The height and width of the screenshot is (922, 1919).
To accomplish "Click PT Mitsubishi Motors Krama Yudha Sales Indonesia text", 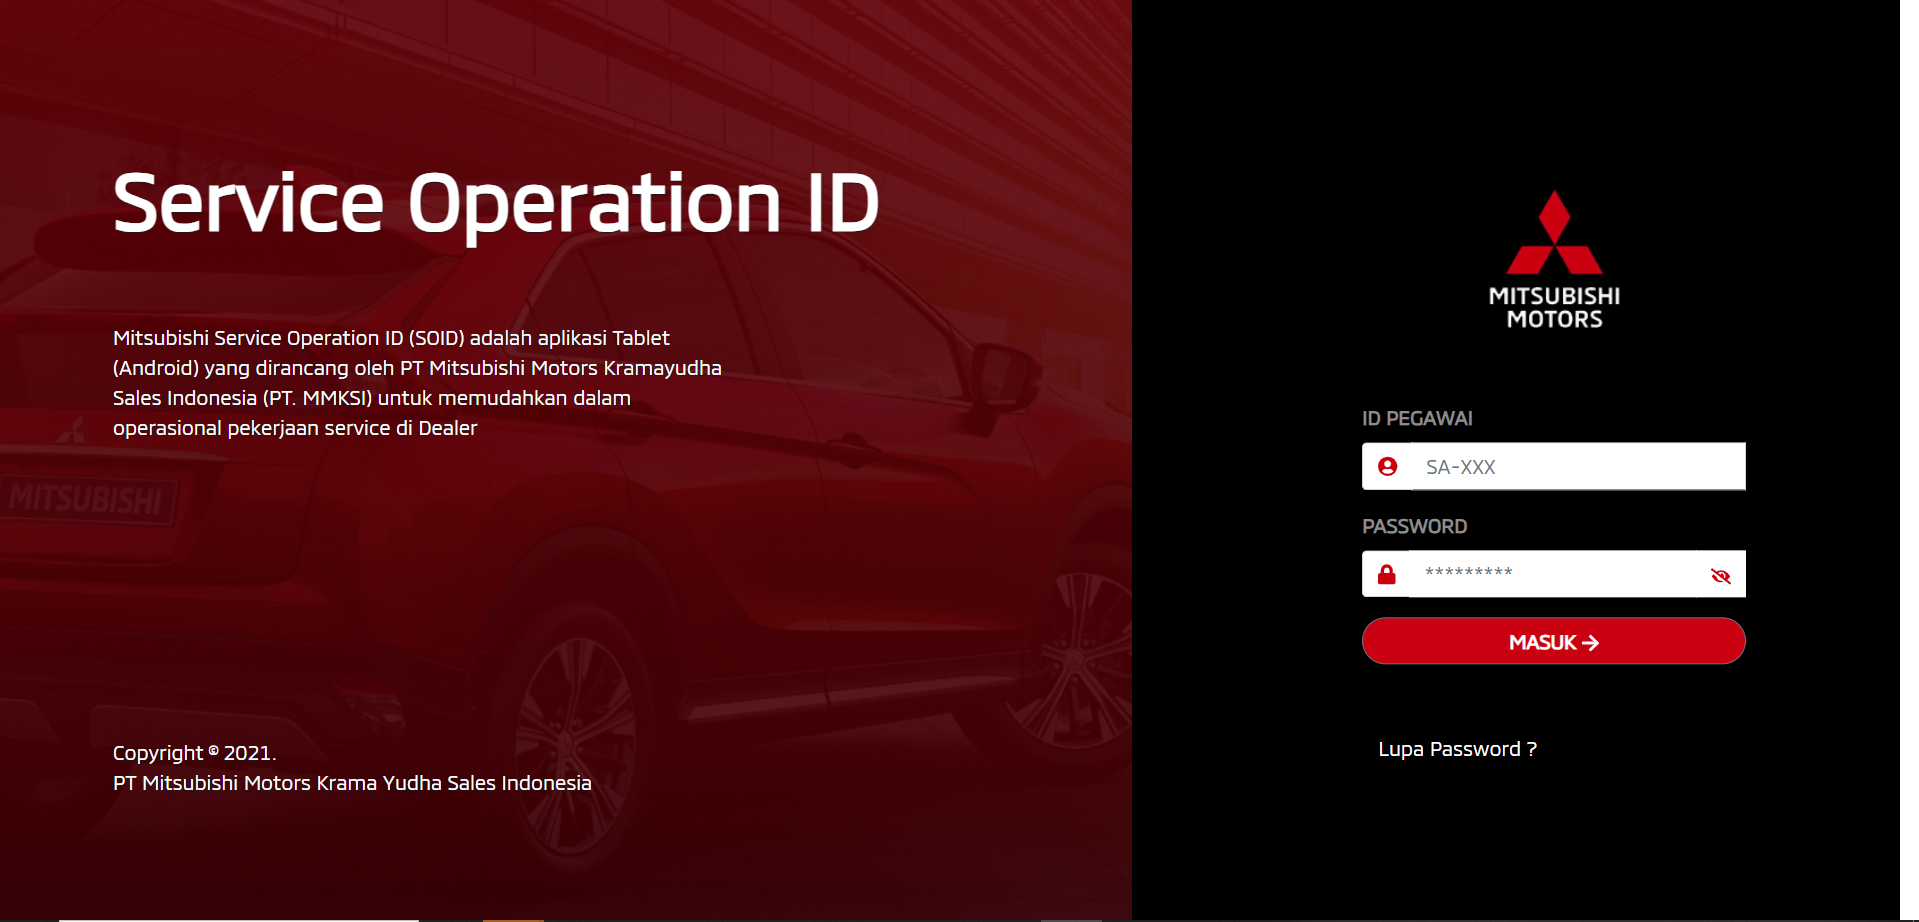I will tap(352, 783).
